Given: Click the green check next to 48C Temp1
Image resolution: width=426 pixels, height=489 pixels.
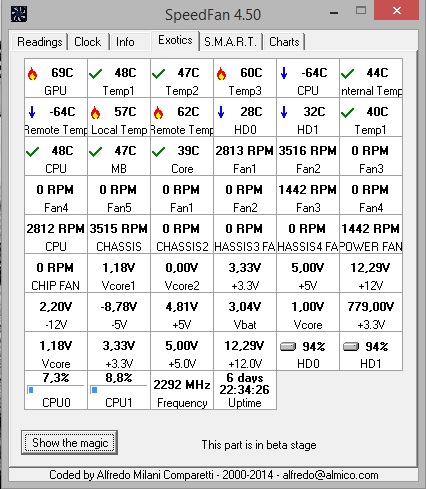Looking at the screenshot, I should click(95, 74).
